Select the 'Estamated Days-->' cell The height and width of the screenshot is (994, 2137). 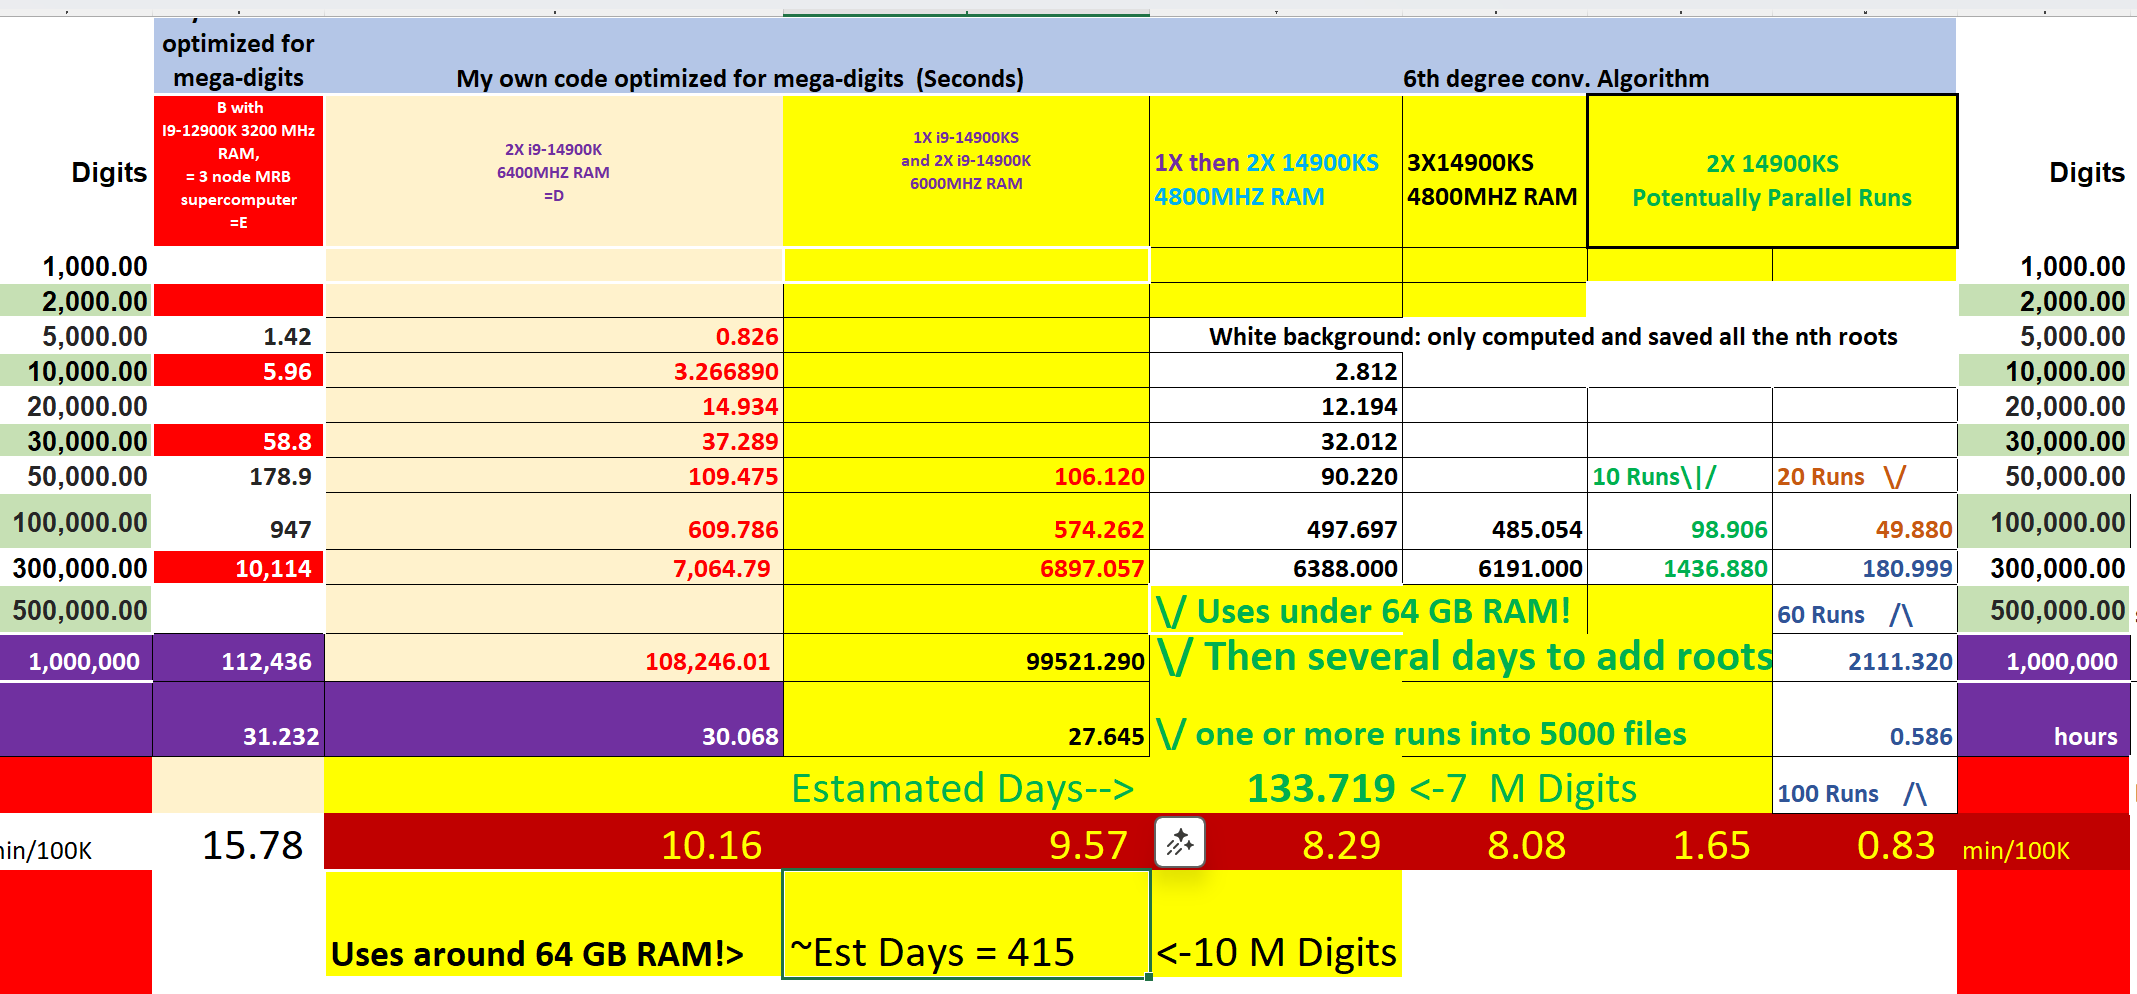click(962, 788)
